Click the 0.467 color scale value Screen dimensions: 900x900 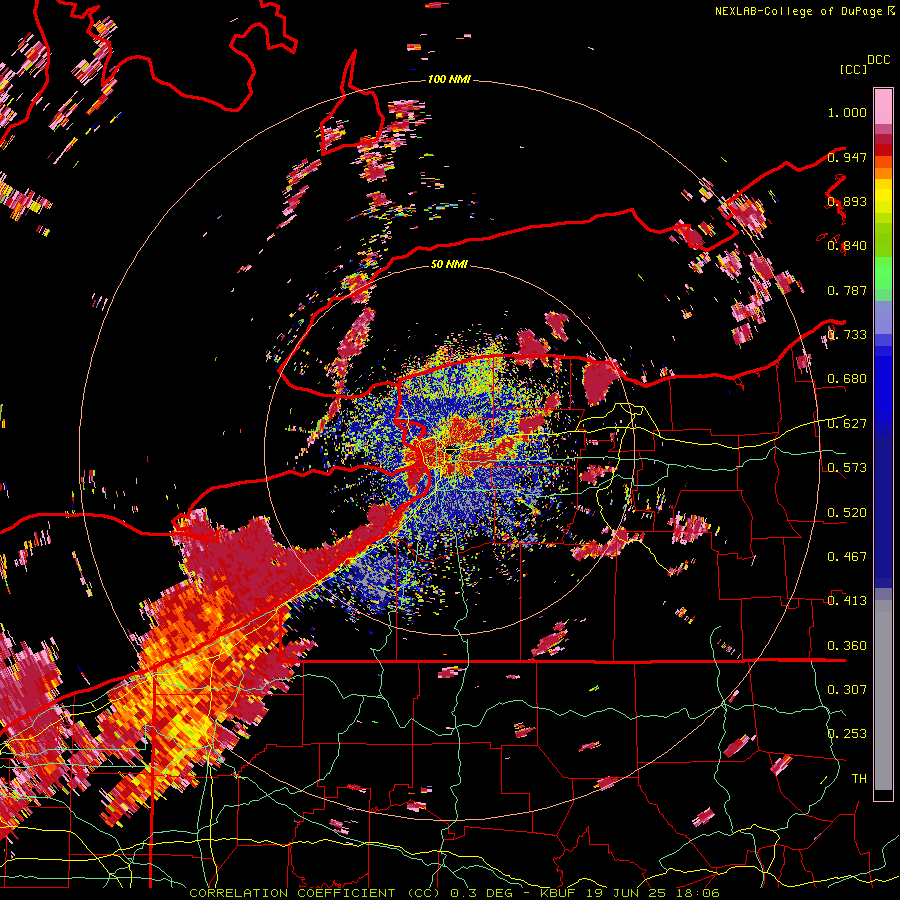[x=847, y=557]
